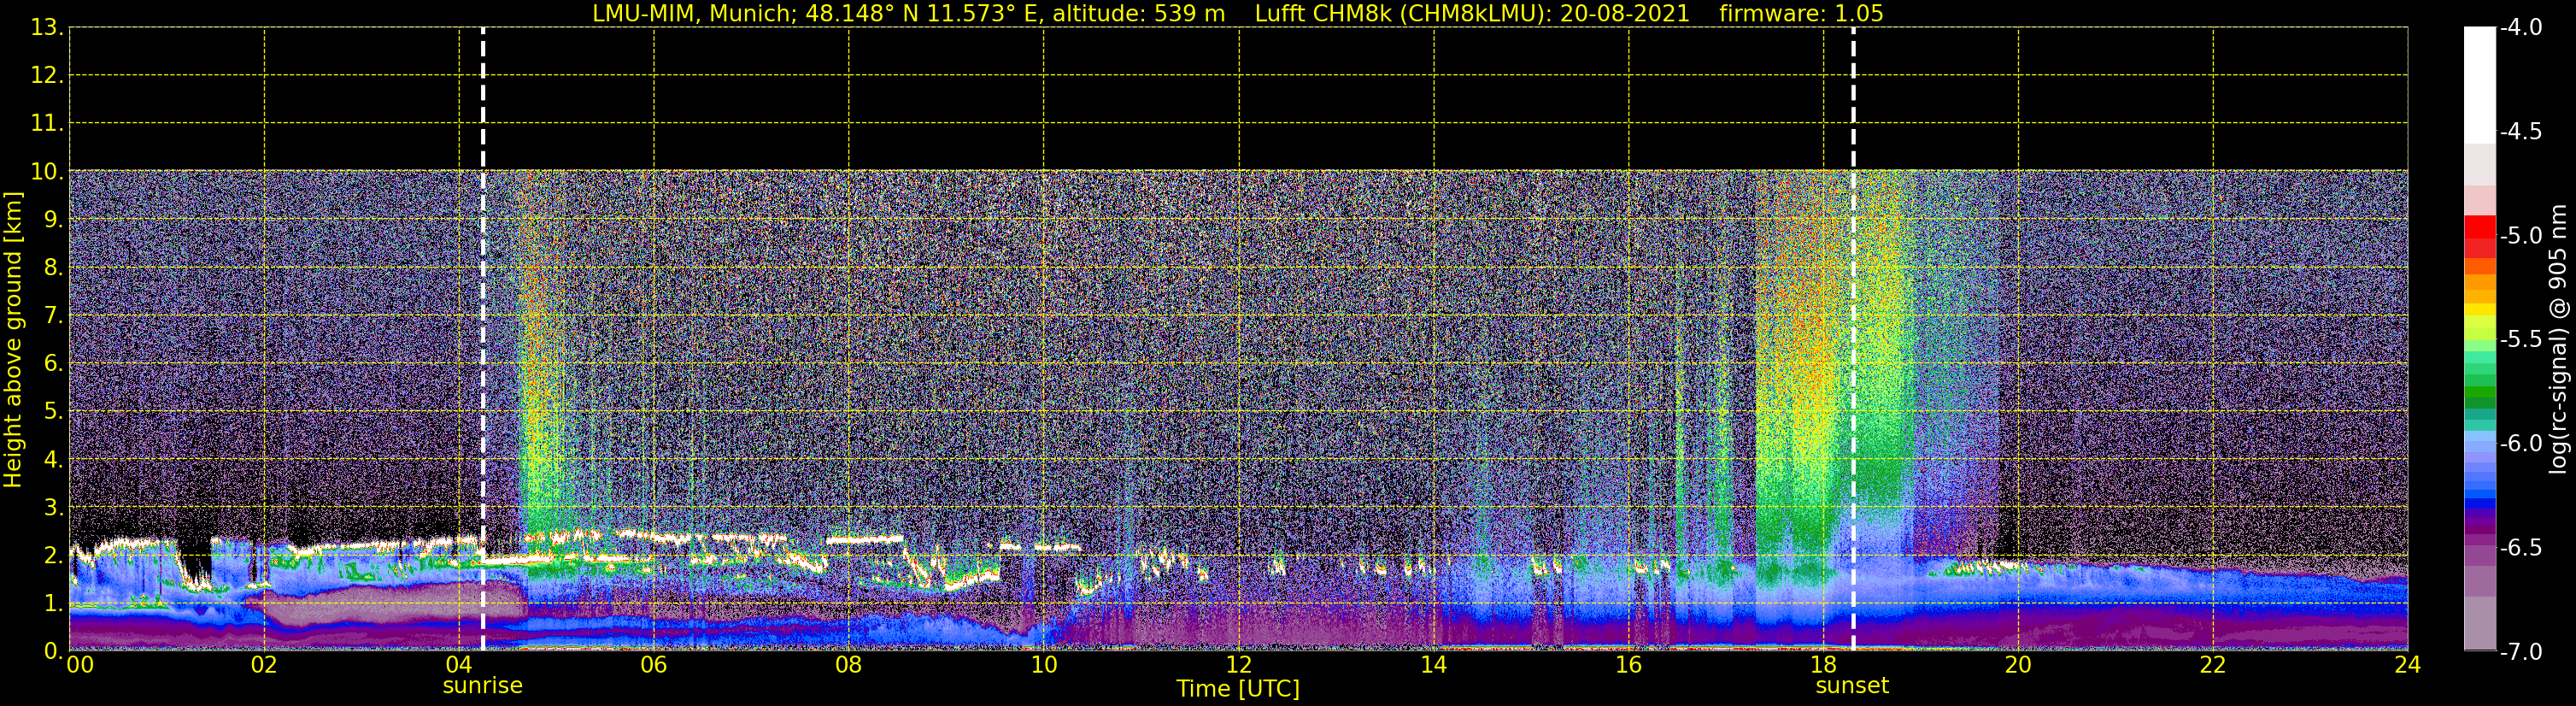Click the '02' tick on the time axis
Screen dimensions: 2576x706
pyautogui.click(x=264, y=665)
